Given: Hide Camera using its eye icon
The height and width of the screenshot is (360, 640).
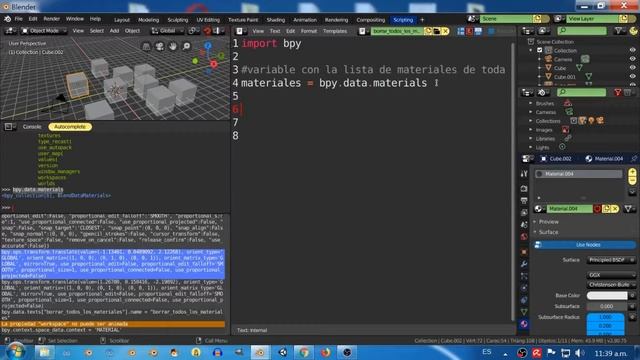Looking at the screenshot, I should tap(632, 59).
